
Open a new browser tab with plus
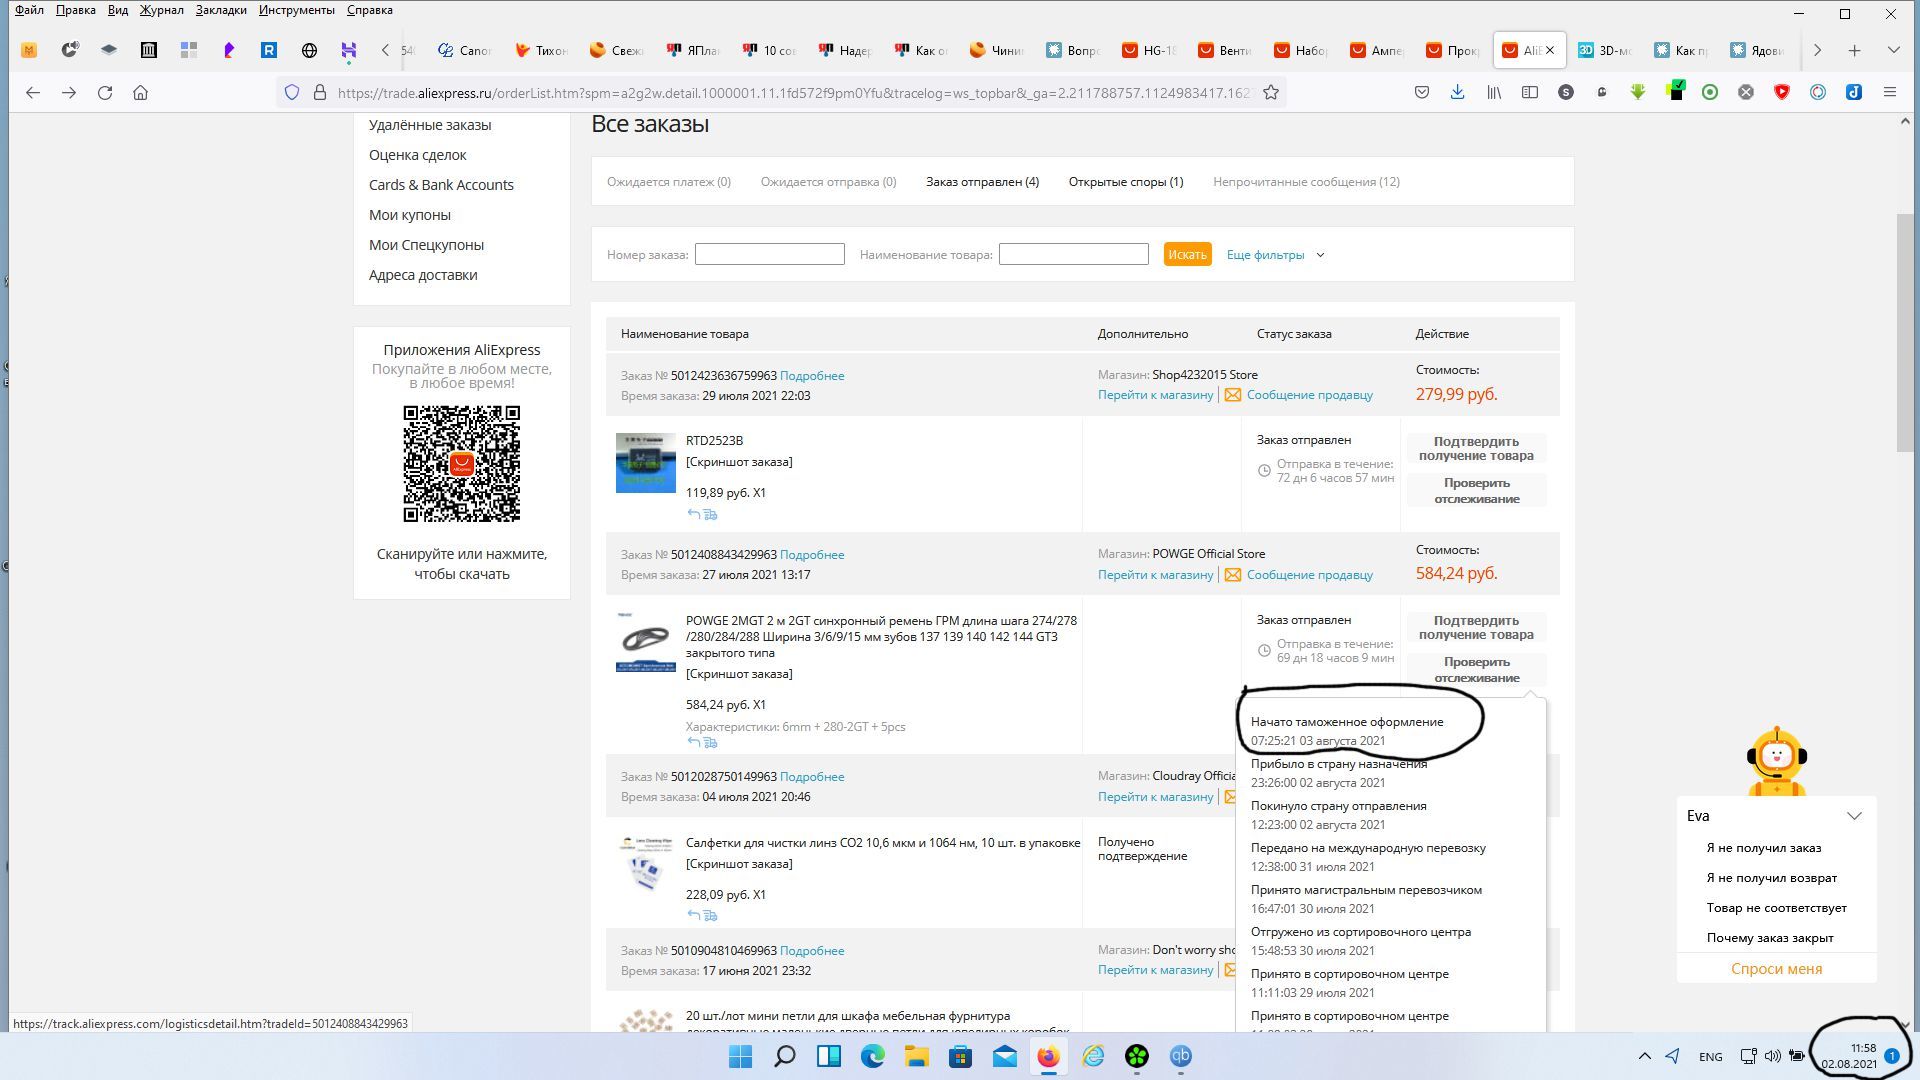(x=1854, y=50)
